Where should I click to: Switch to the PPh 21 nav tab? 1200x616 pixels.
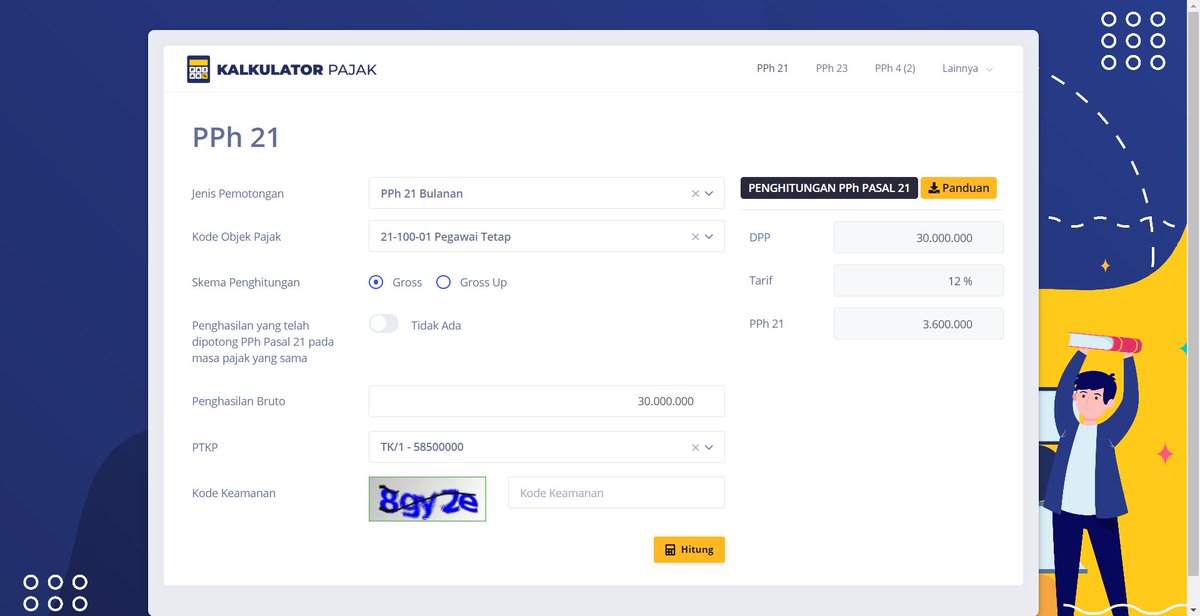point(772,69)
